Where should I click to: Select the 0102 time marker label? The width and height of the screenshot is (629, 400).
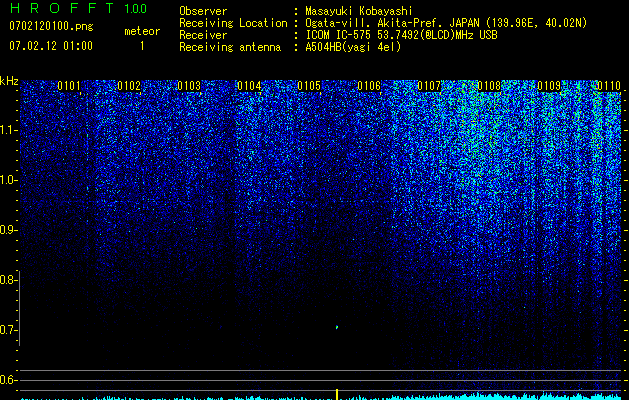tap(129, 86)
